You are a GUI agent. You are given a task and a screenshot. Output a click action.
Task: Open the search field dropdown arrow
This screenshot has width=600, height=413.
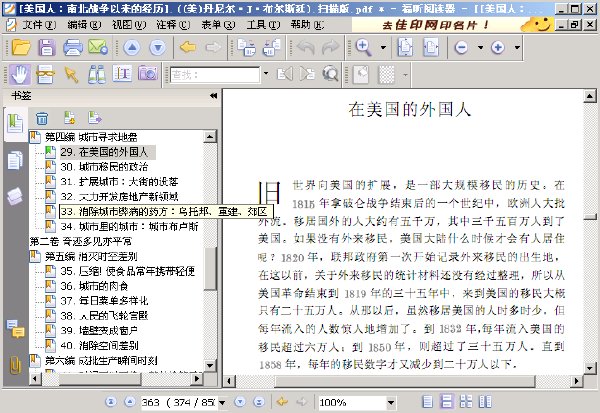point(266,73)
